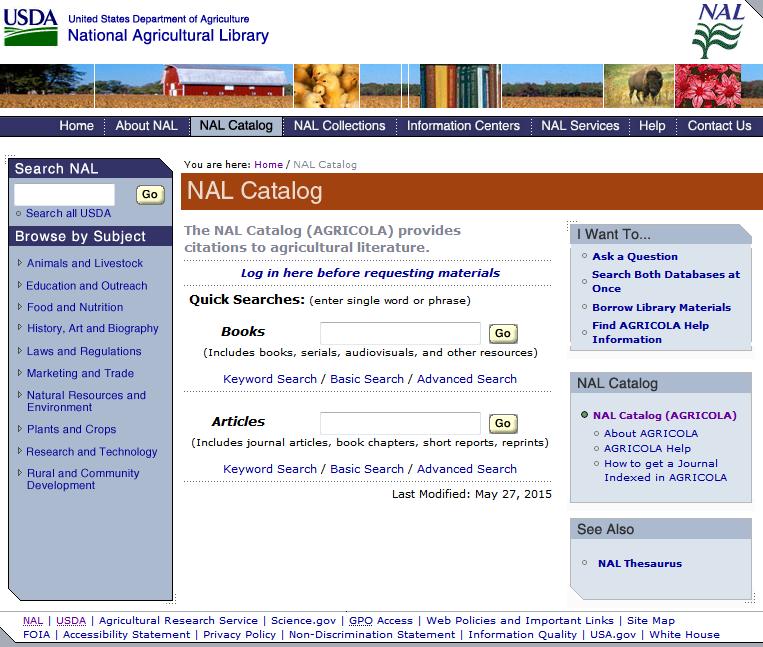Focus the Books quick search field
The height and width of the screenshot is (647, 763).
(400, 333)
